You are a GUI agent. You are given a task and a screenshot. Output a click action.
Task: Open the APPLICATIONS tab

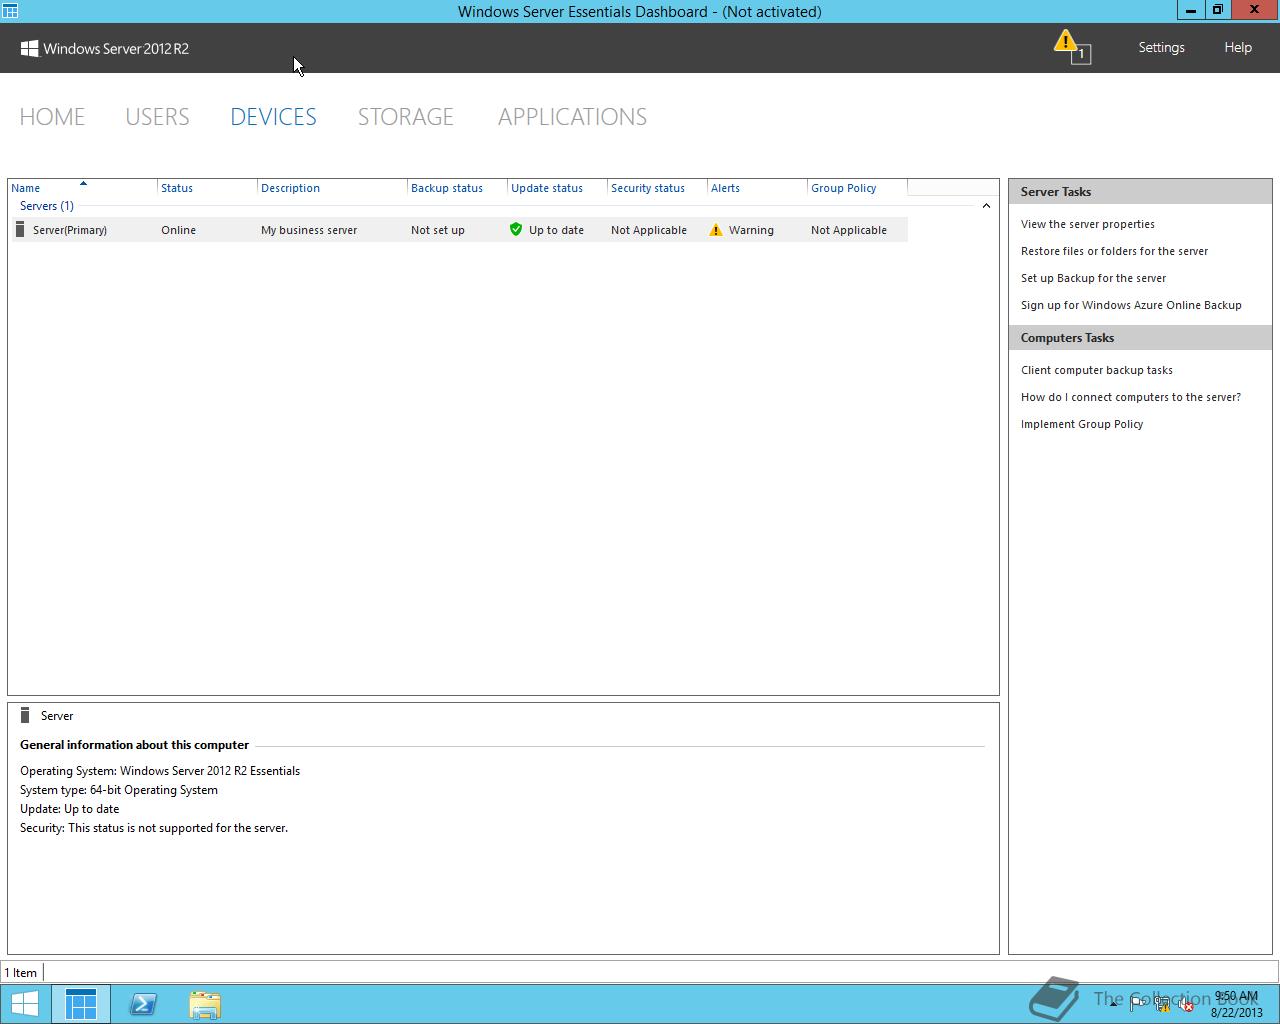coord(572,117)
